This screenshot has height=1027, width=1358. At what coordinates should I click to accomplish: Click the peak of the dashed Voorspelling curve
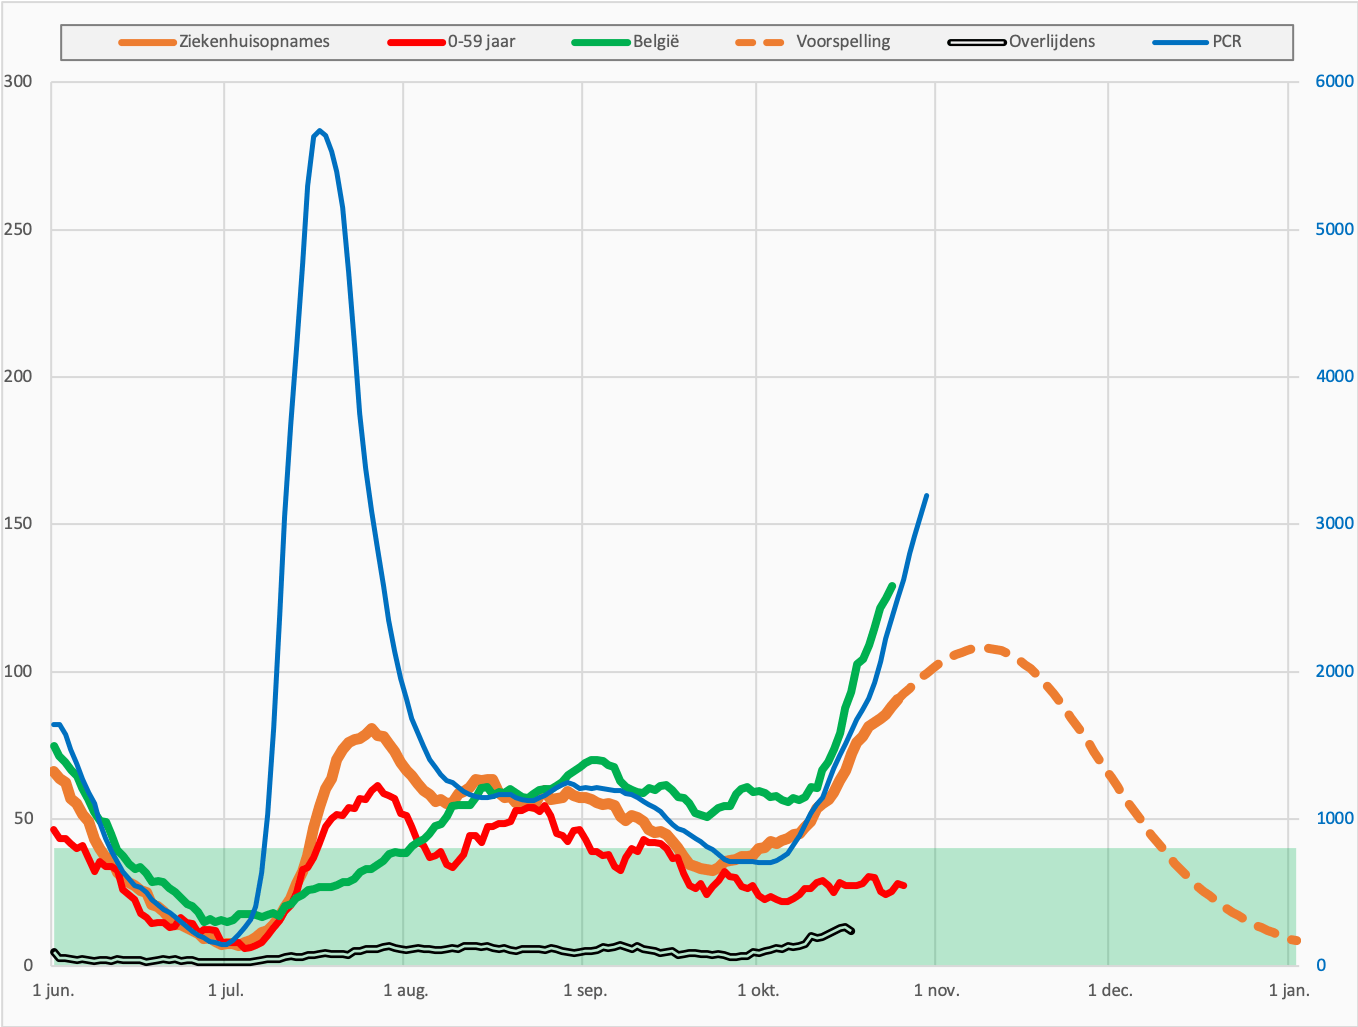pos(987,648)
